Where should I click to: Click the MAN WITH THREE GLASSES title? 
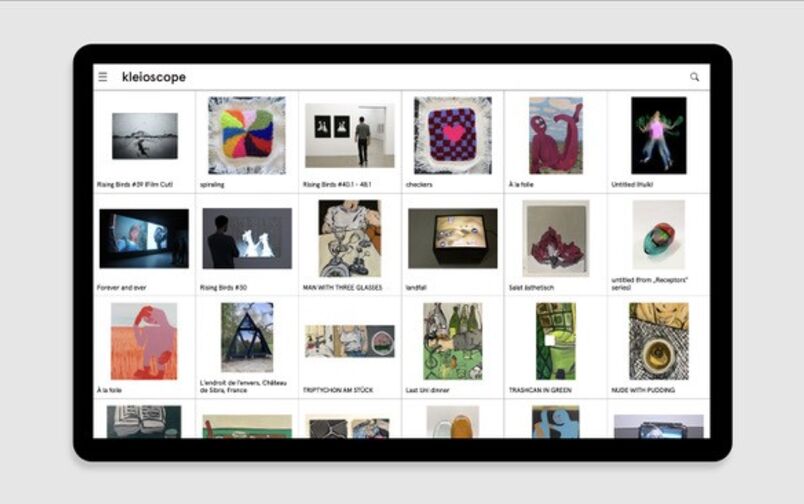pos(343,288)
